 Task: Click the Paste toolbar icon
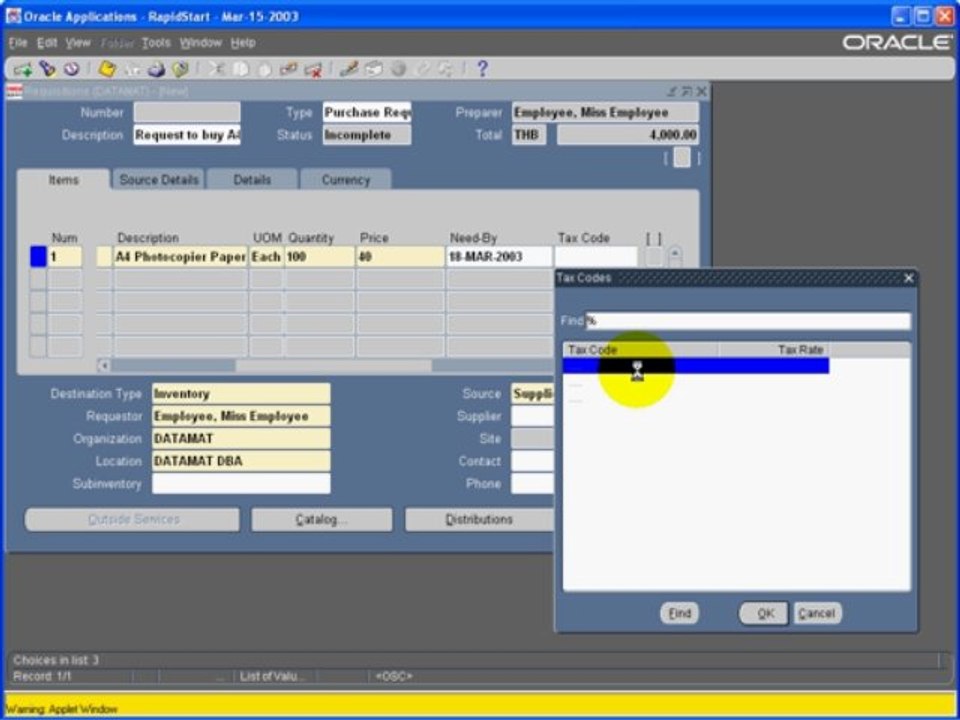pyautogui.click(x=264, y=69)
